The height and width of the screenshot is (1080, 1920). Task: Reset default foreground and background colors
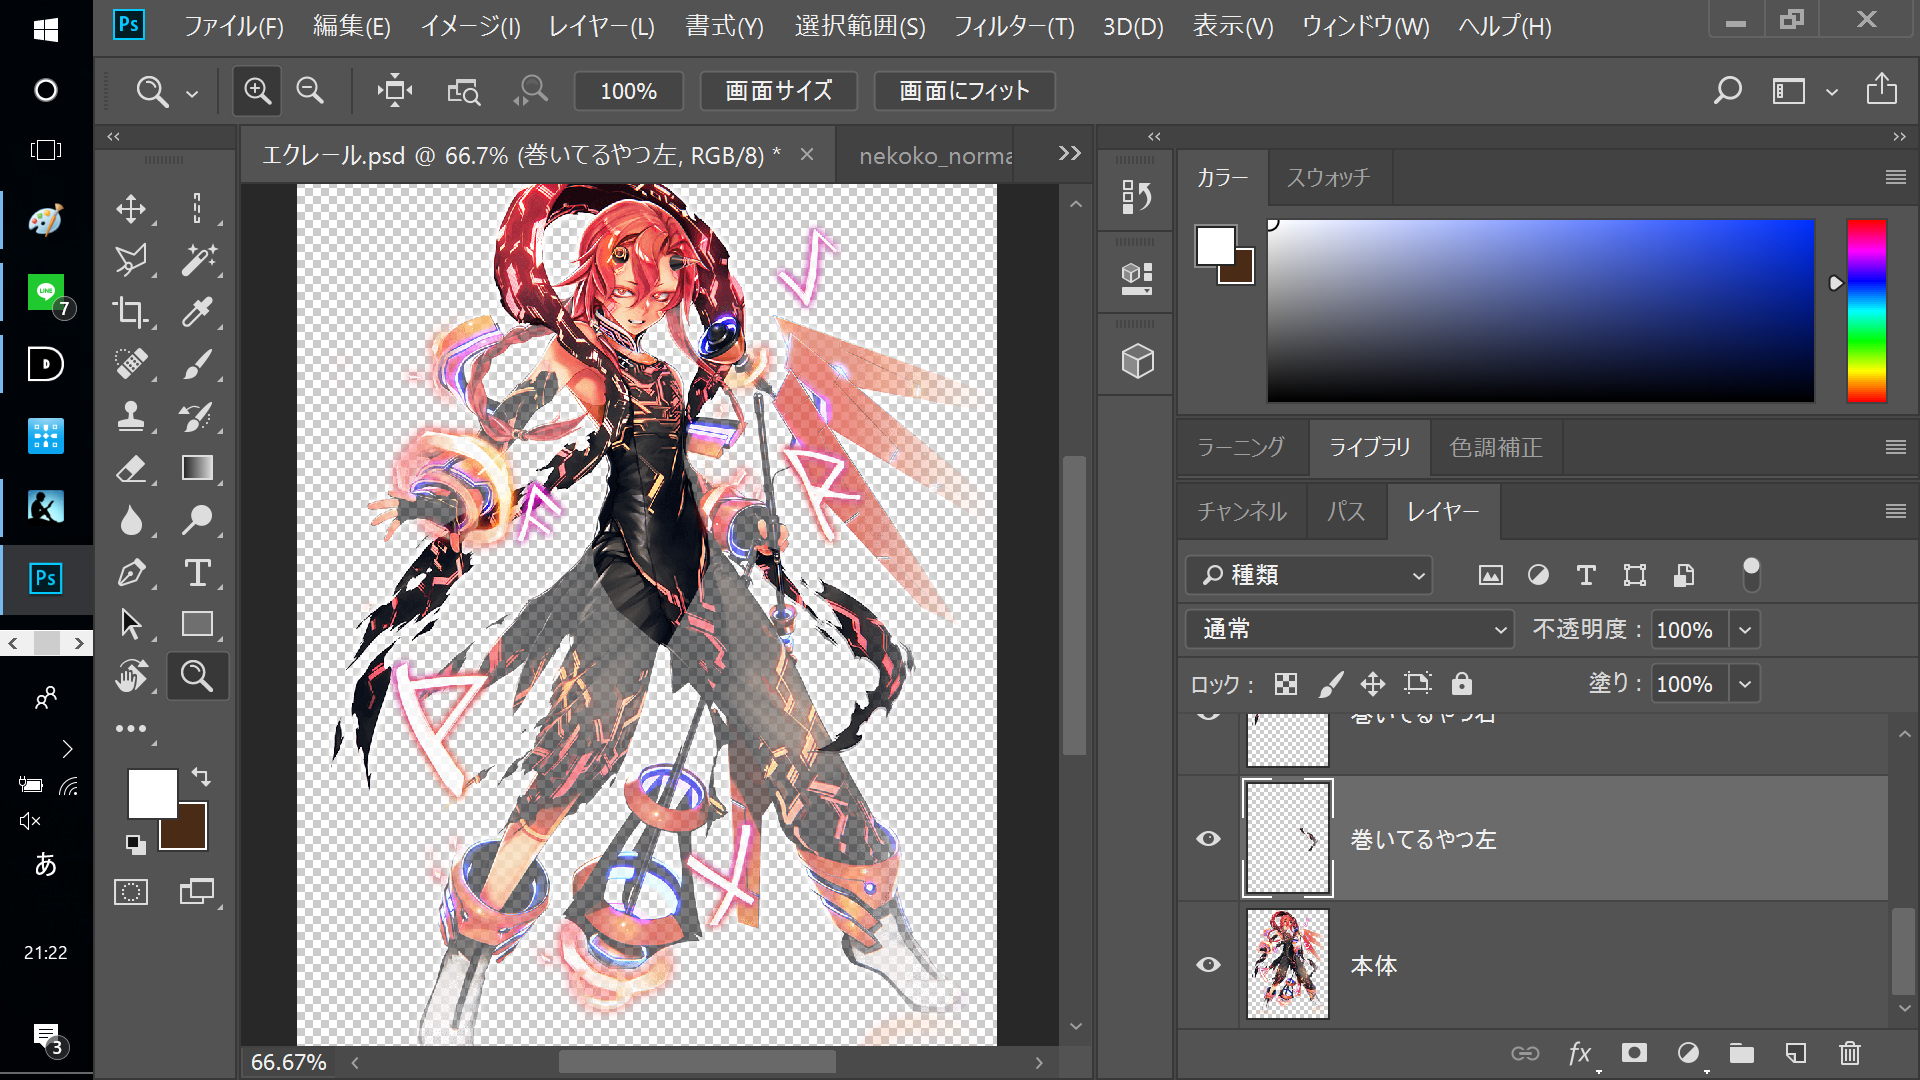pyautogui.click(x=135, y=845)
